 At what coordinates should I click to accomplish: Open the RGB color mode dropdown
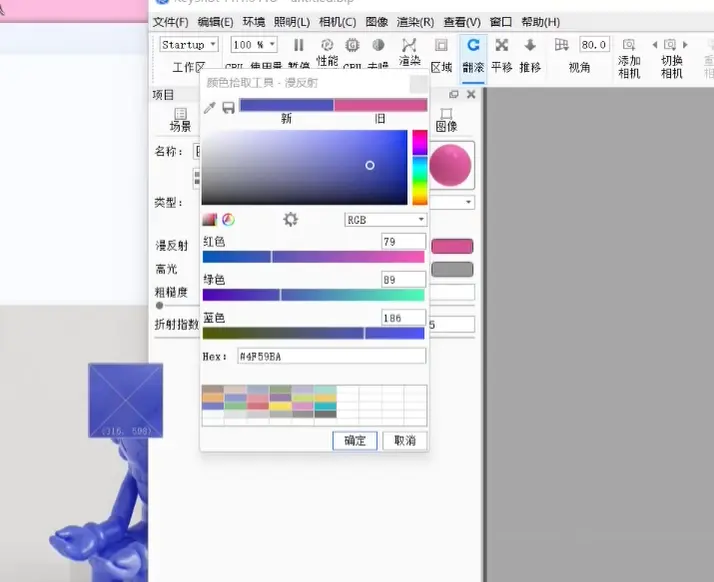[385, 219]
